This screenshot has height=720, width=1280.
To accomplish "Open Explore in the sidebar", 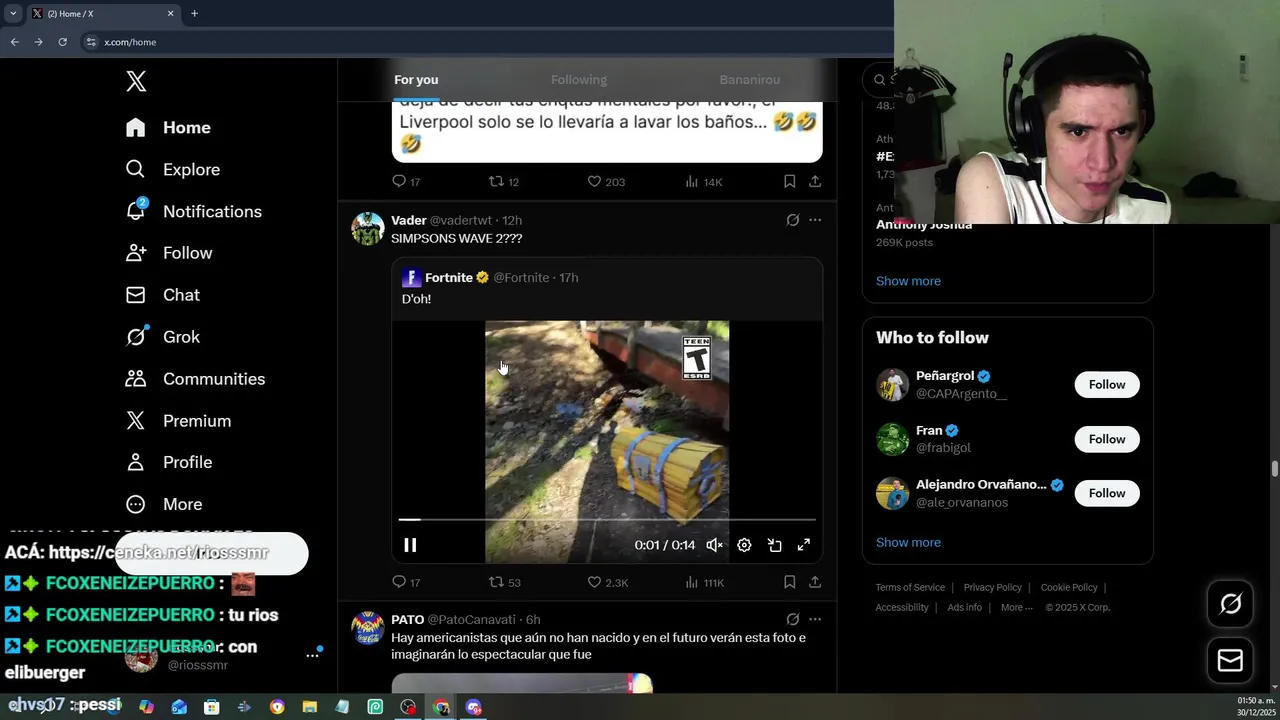I will pyautogui.click(x=173, y=170).
